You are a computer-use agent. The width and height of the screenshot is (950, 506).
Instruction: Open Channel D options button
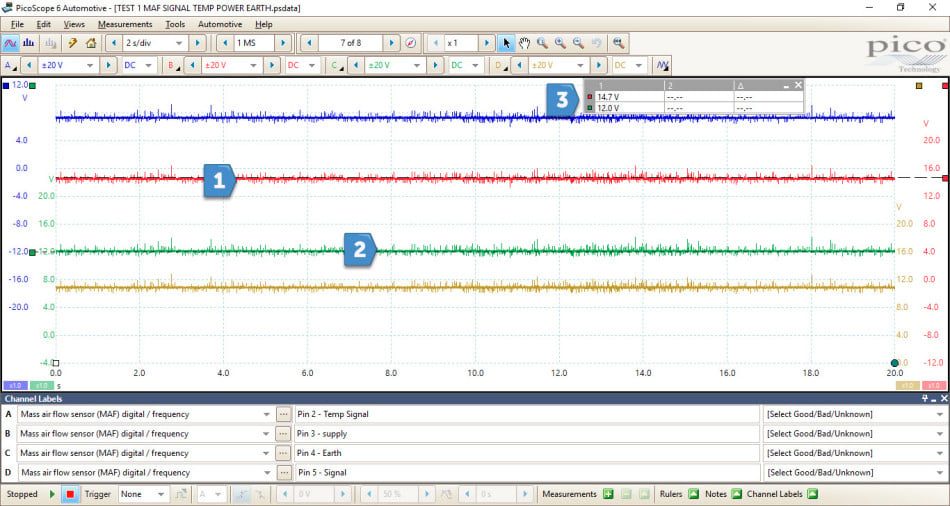[x=500, y=65]
